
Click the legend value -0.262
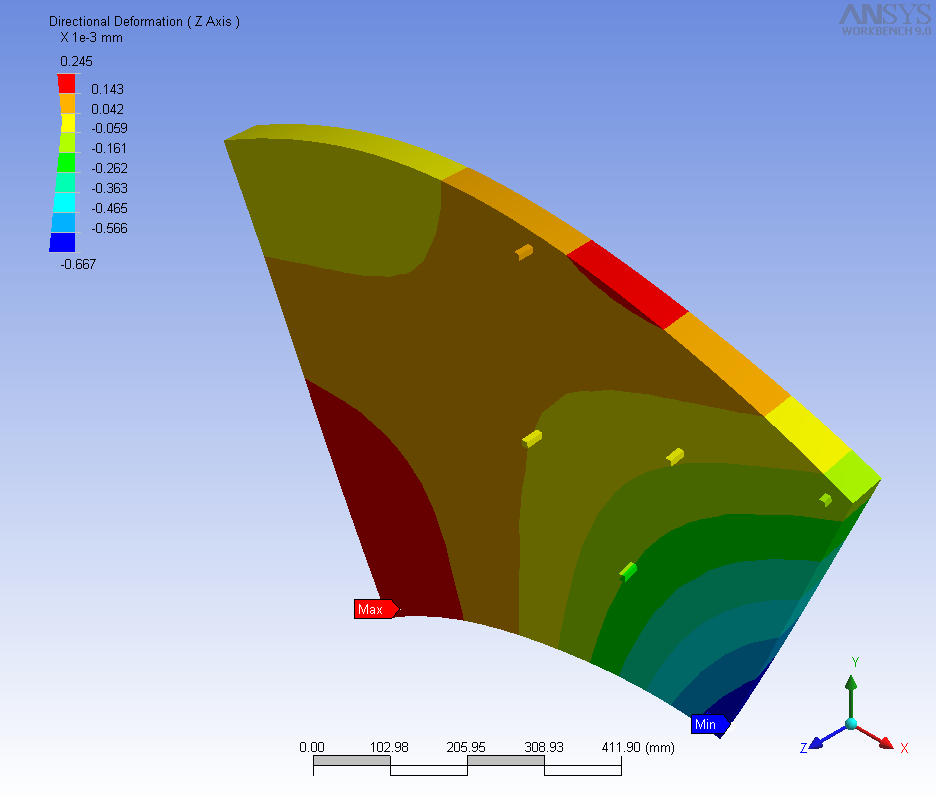(110, 168)
